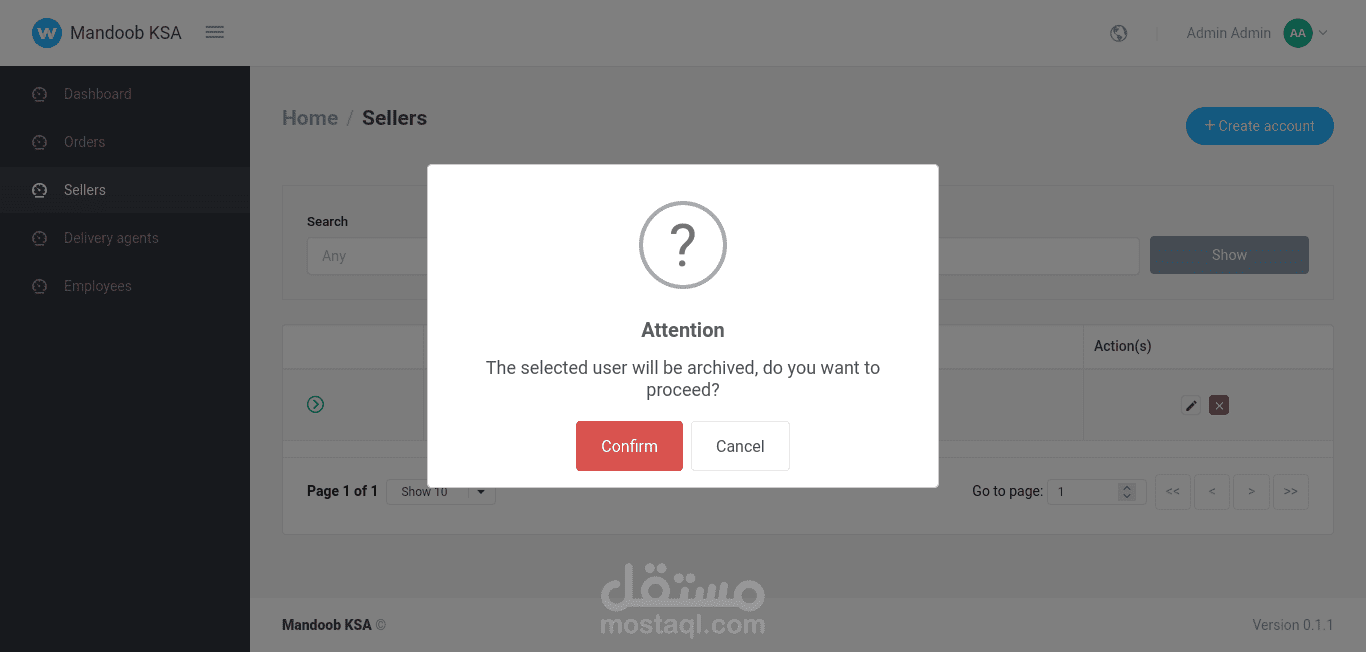Click the Dashboard gauge icon in the sidebar
The width and height of the screenshot is (1366, 652).
[40, 94]
